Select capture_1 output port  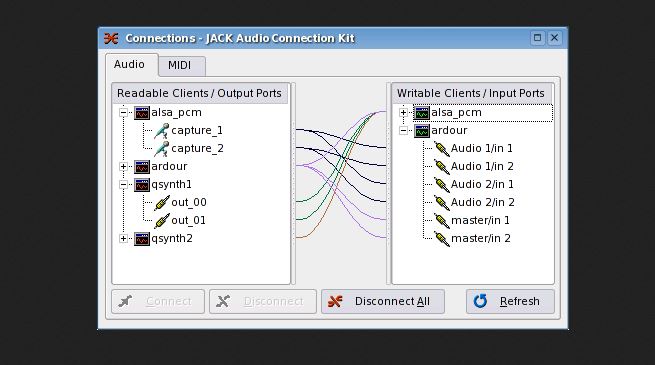197,131
